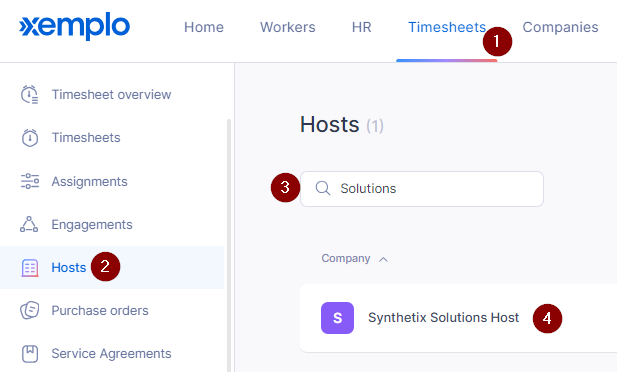617x372 pixels.
Task: Click the purple S company avatar
Action: click(337, 318)
